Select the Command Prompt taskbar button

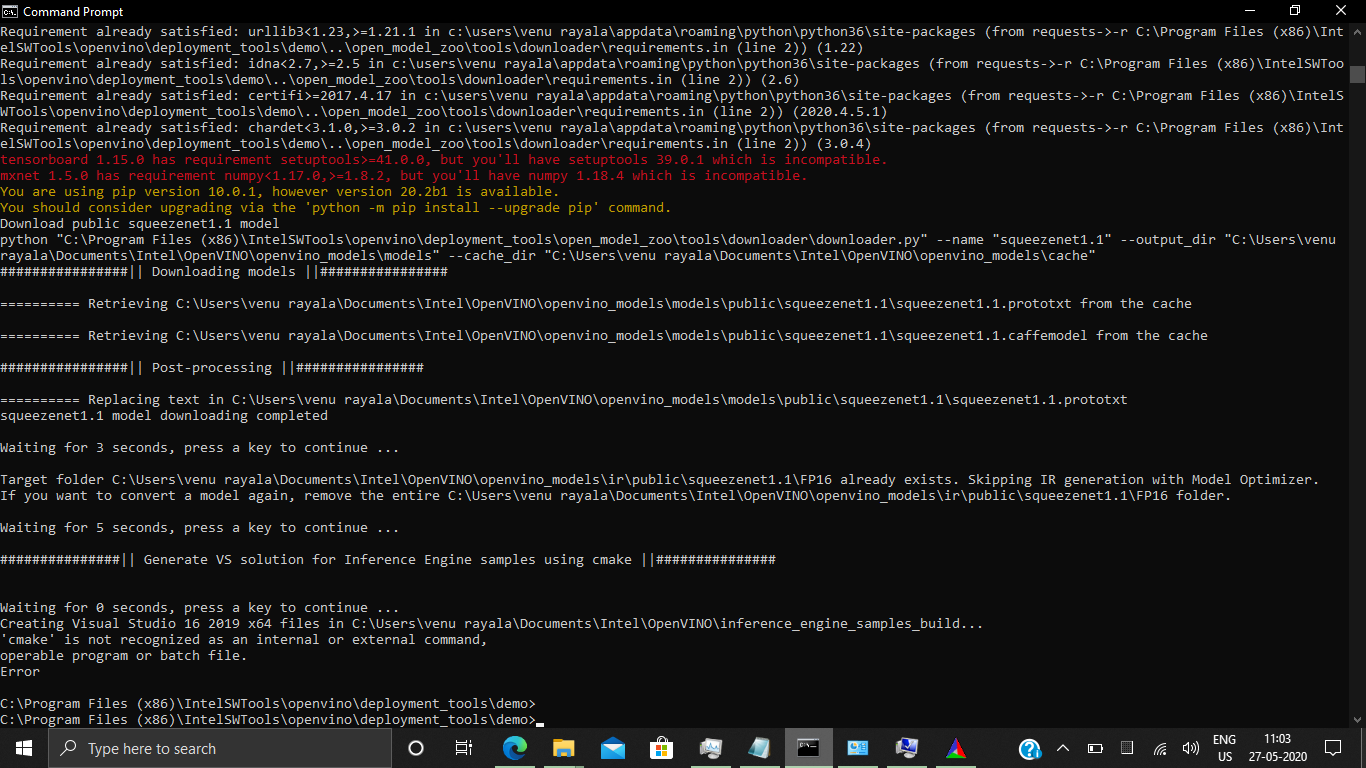point(808,748)
